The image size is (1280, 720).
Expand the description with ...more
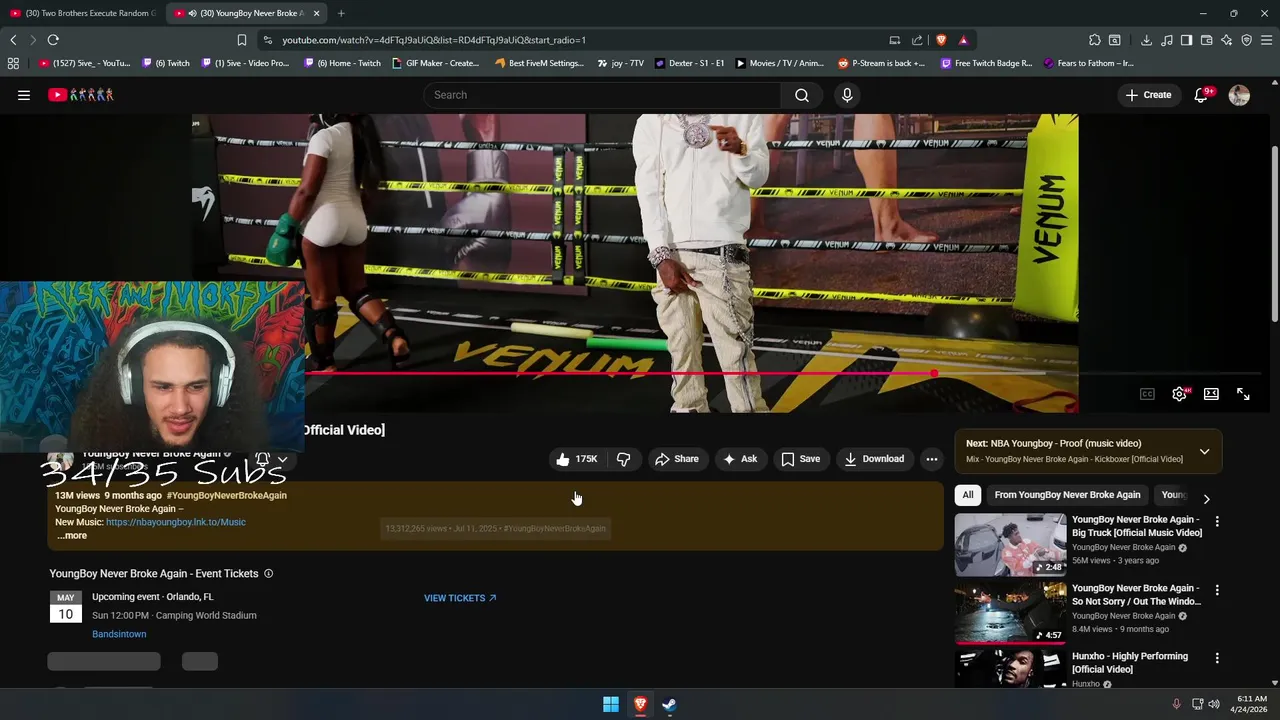click(72, 536)
